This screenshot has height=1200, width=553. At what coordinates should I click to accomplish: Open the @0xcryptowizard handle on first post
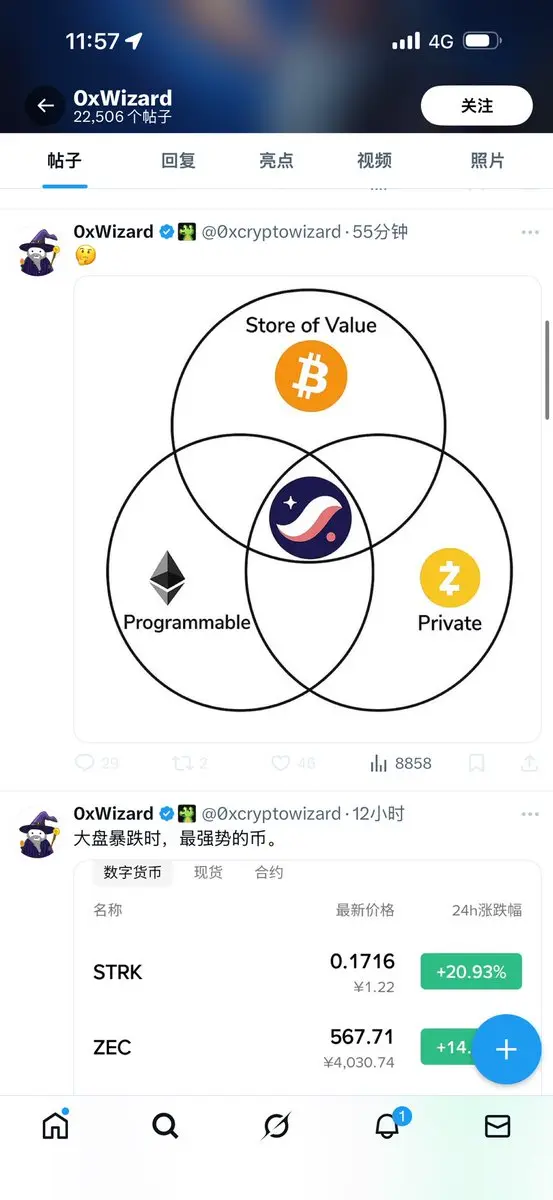coord(271,231)
